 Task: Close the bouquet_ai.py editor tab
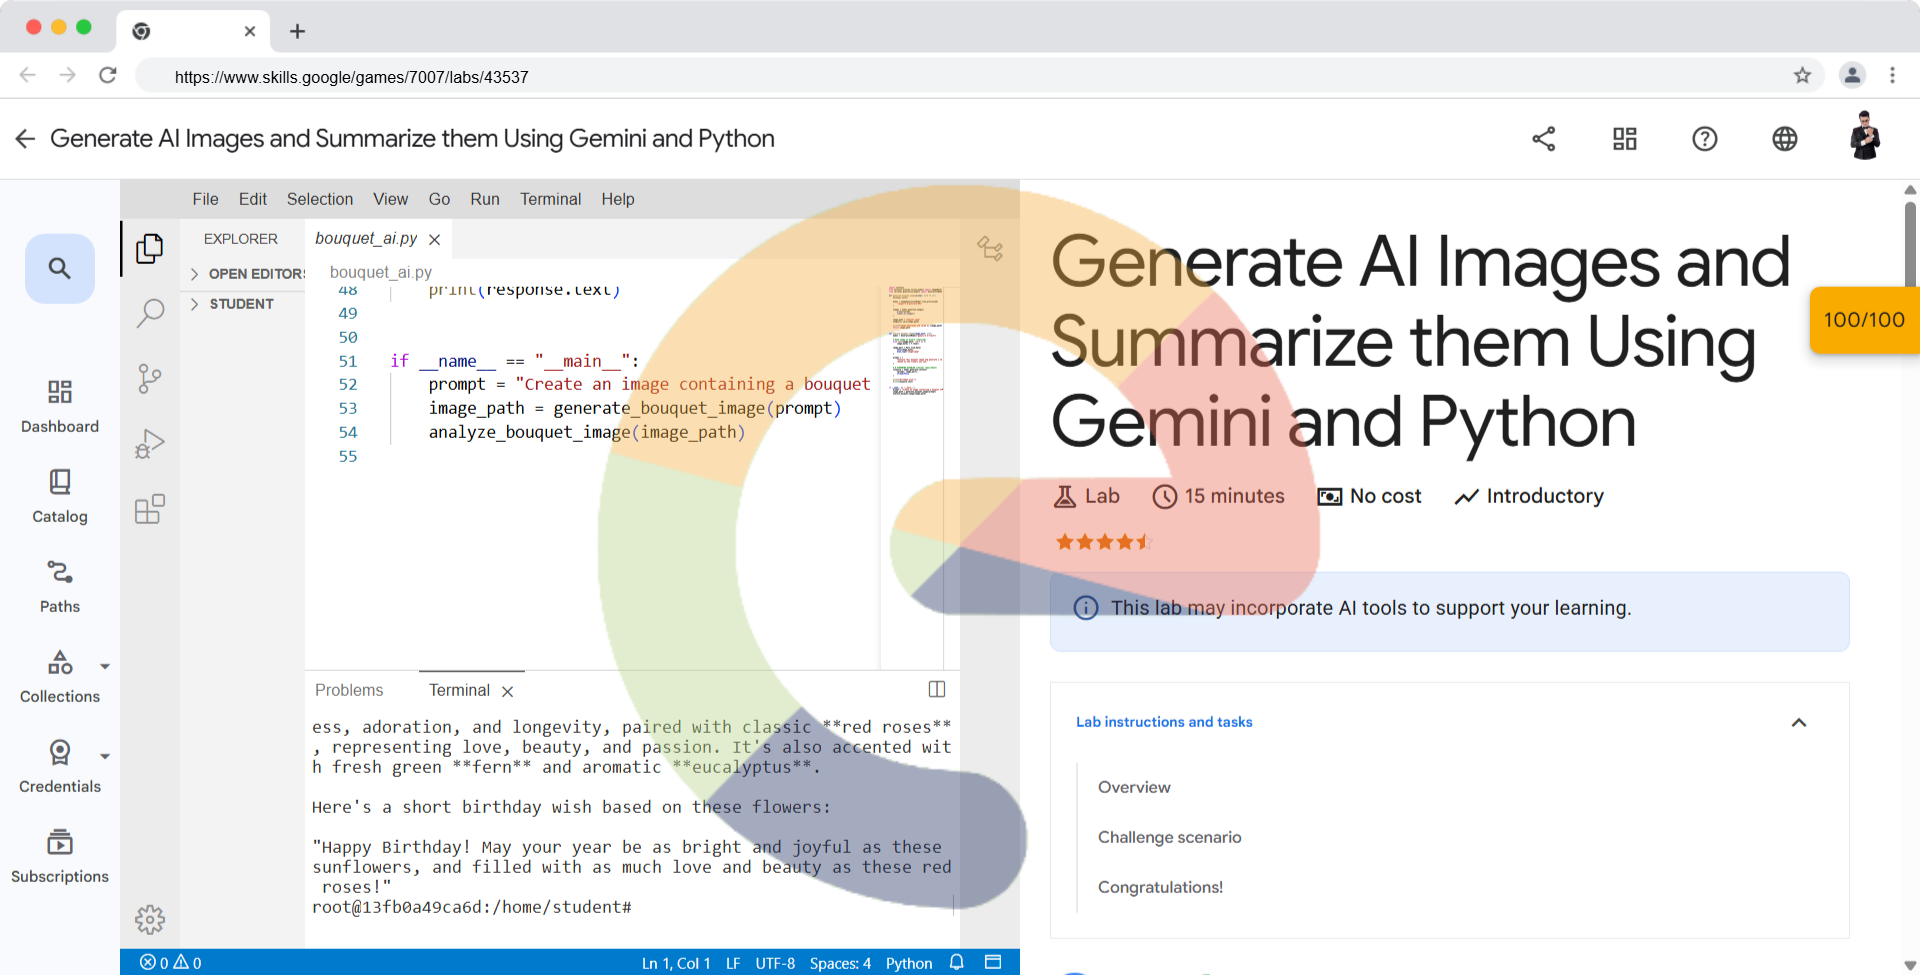(434, 240)
